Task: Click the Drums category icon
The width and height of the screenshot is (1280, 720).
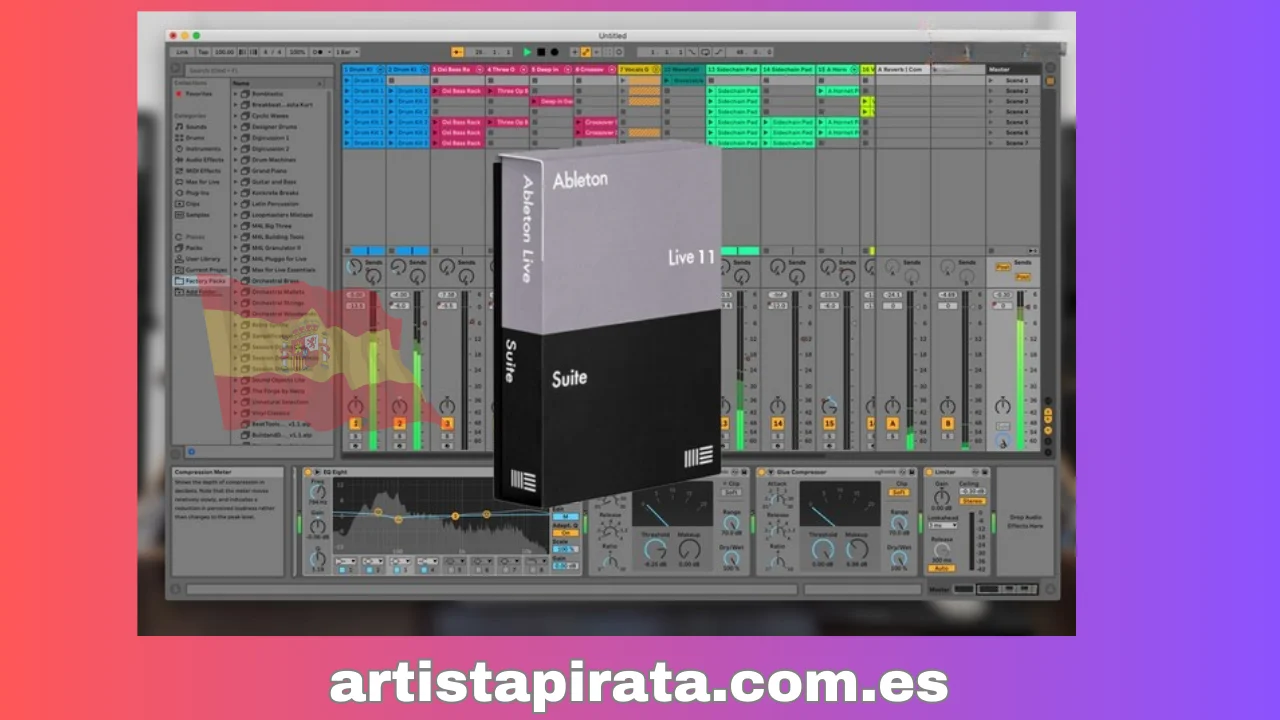Action: point(179,138)
